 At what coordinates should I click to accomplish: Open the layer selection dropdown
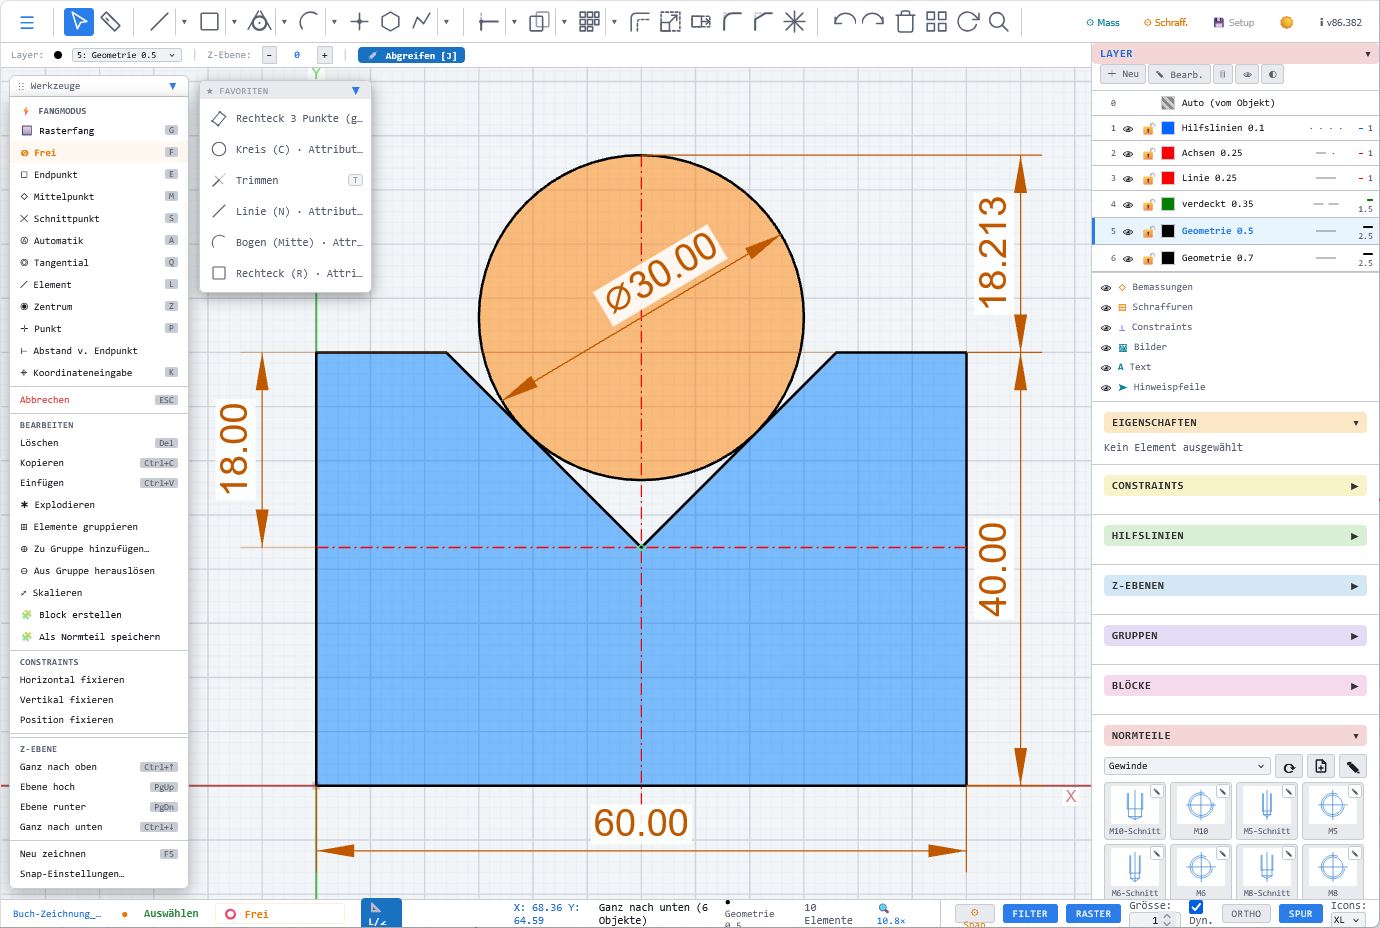point(126,55)
